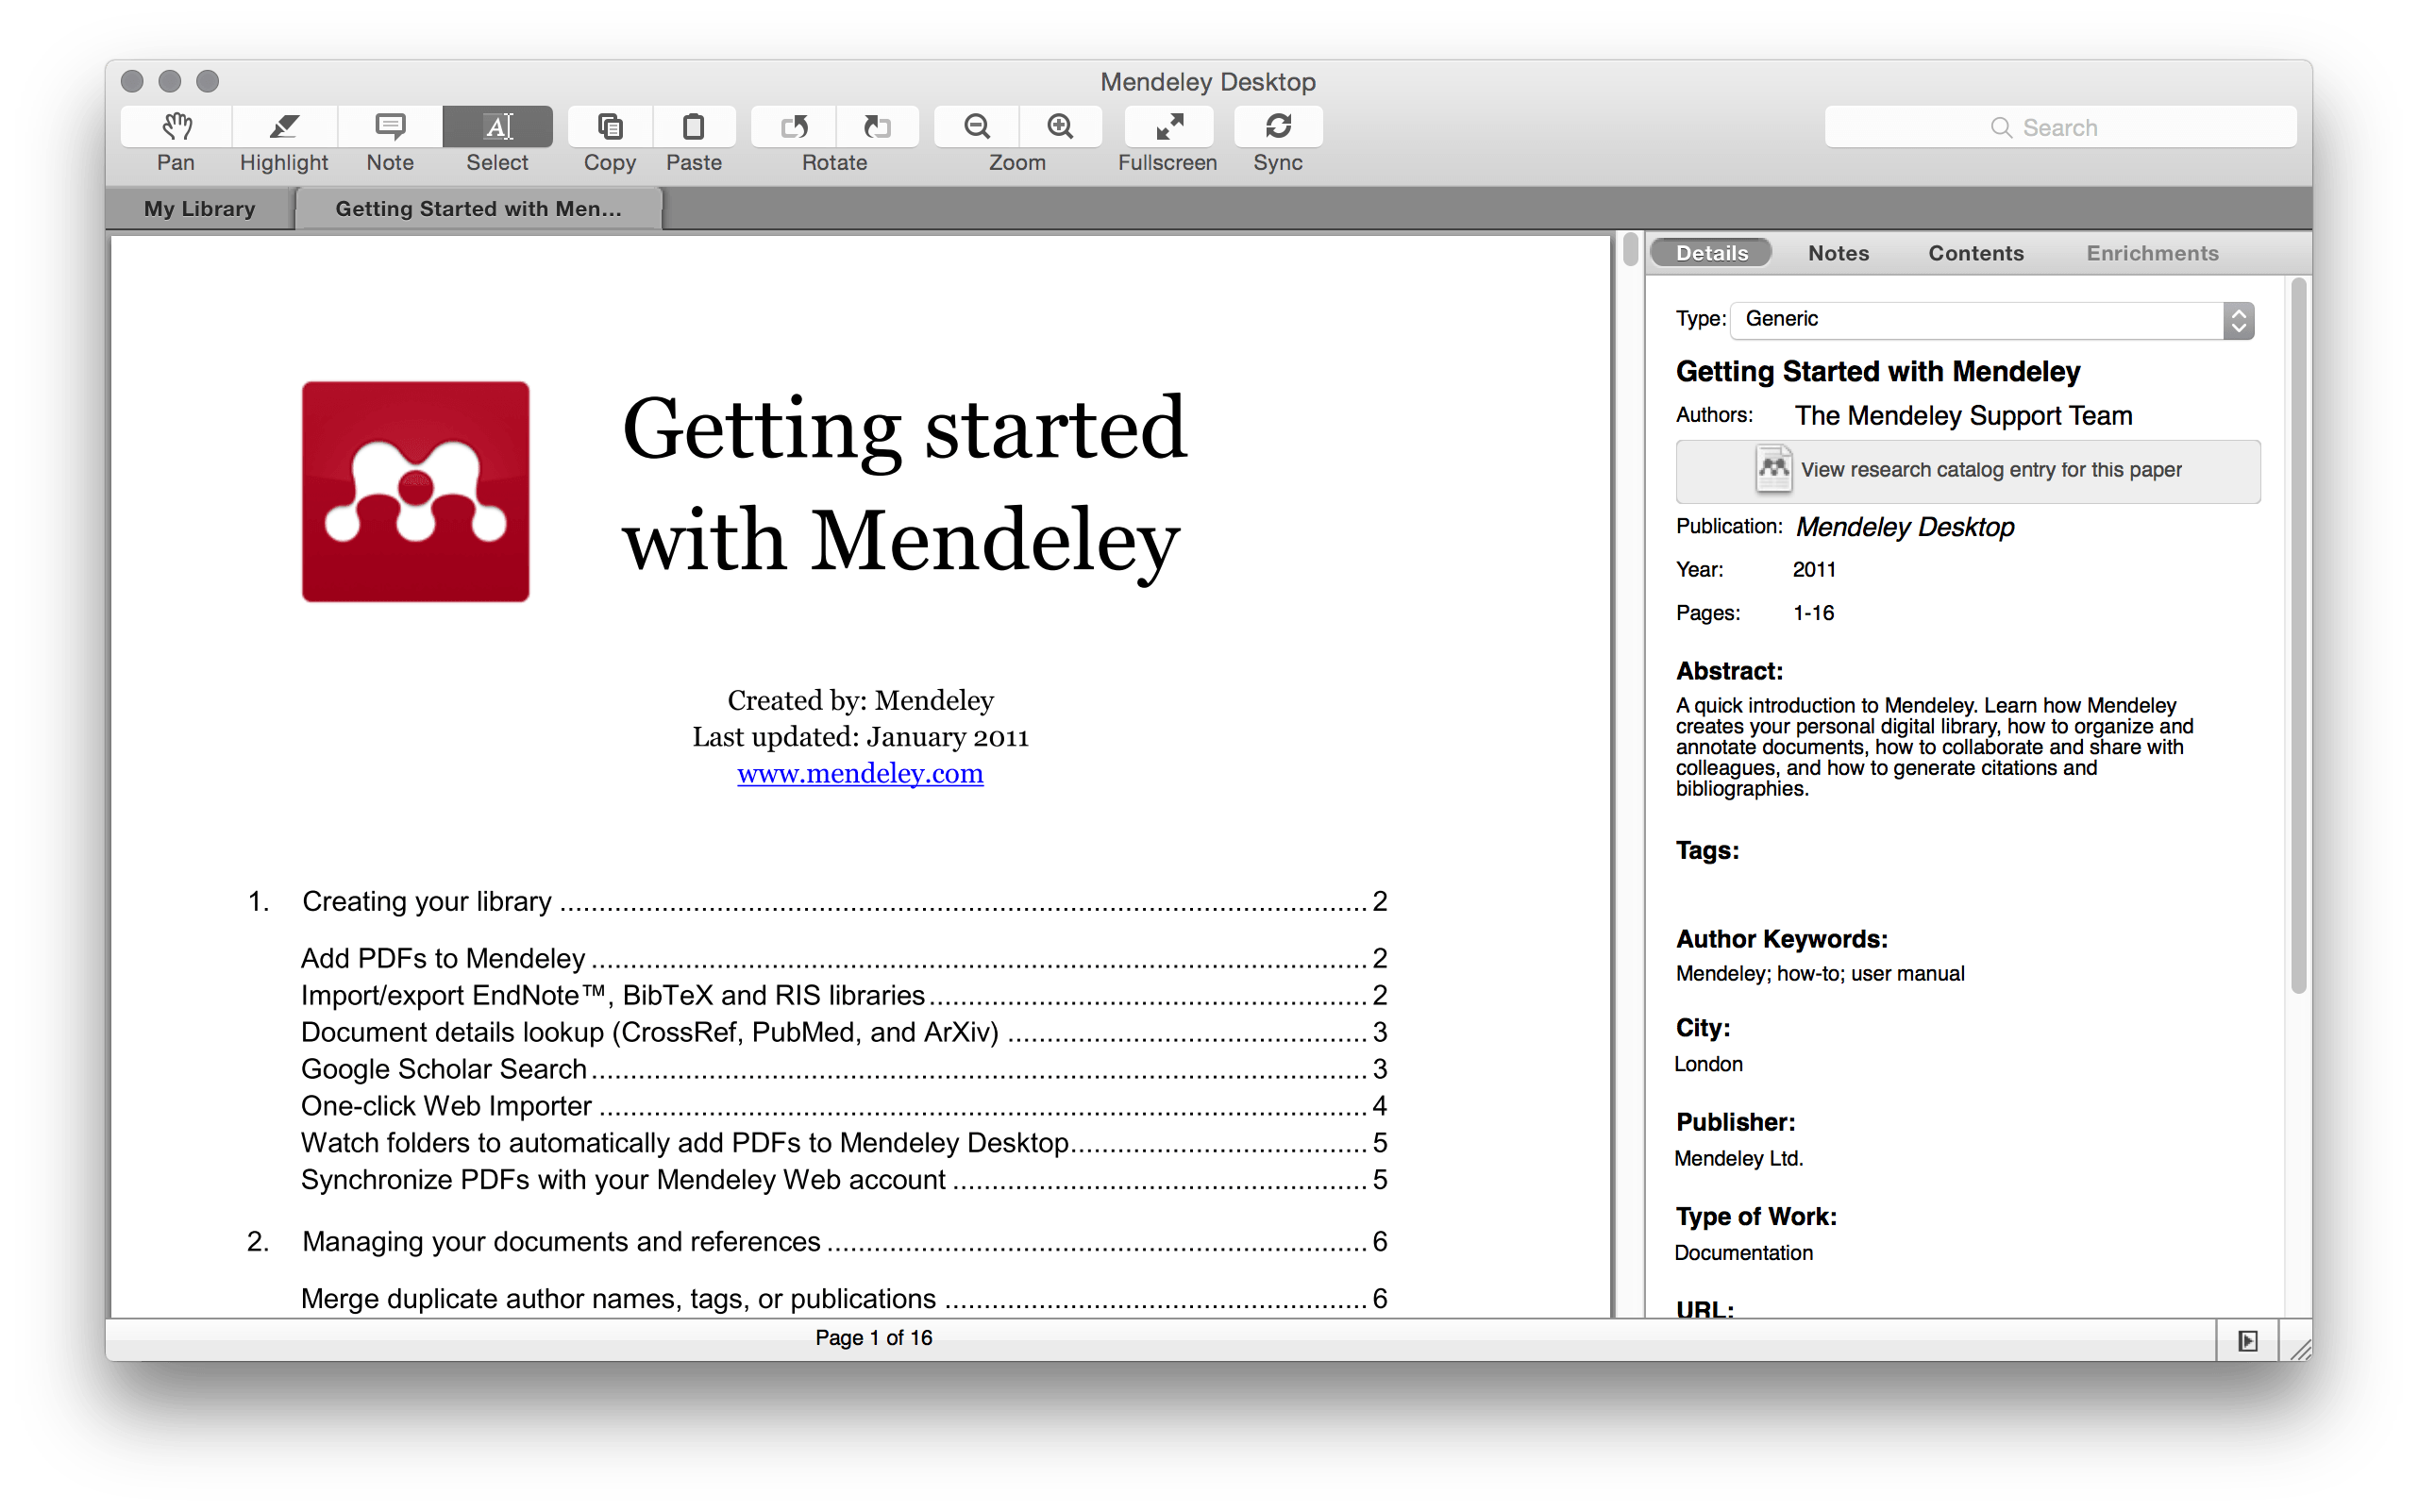Select the Getting Started with Men... tab

[478, 208]
